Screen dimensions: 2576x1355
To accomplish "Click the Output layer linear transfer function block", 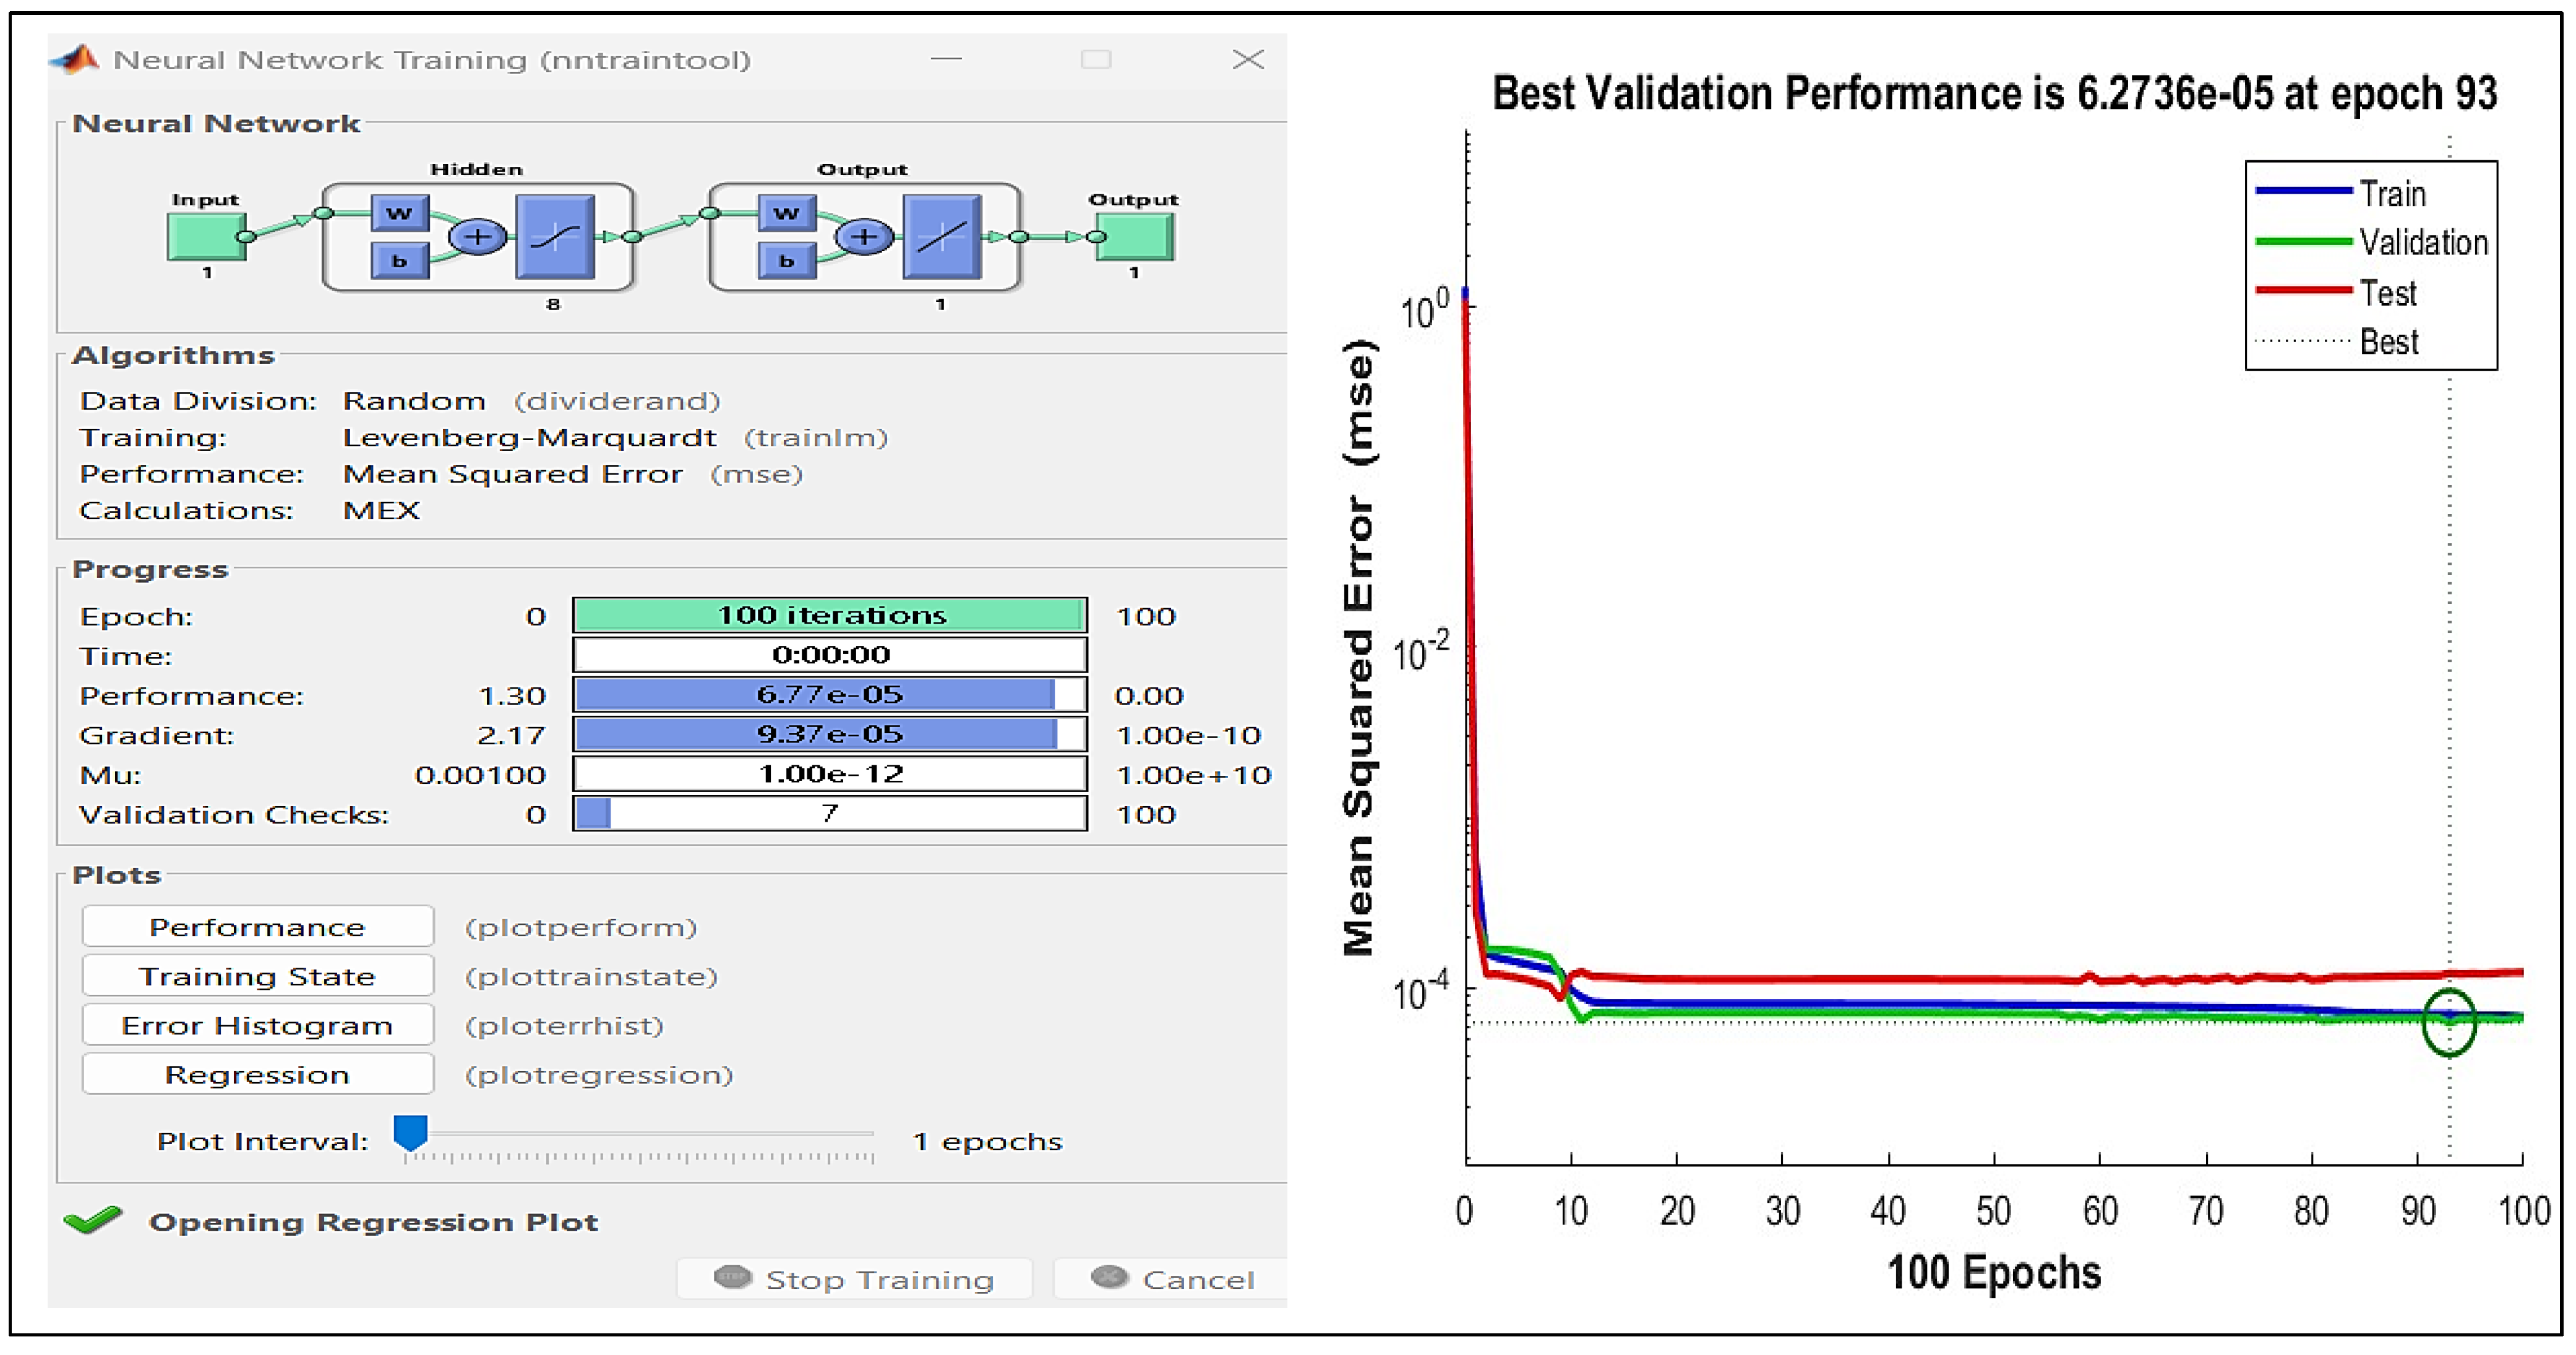I will [x=941, y=237].
